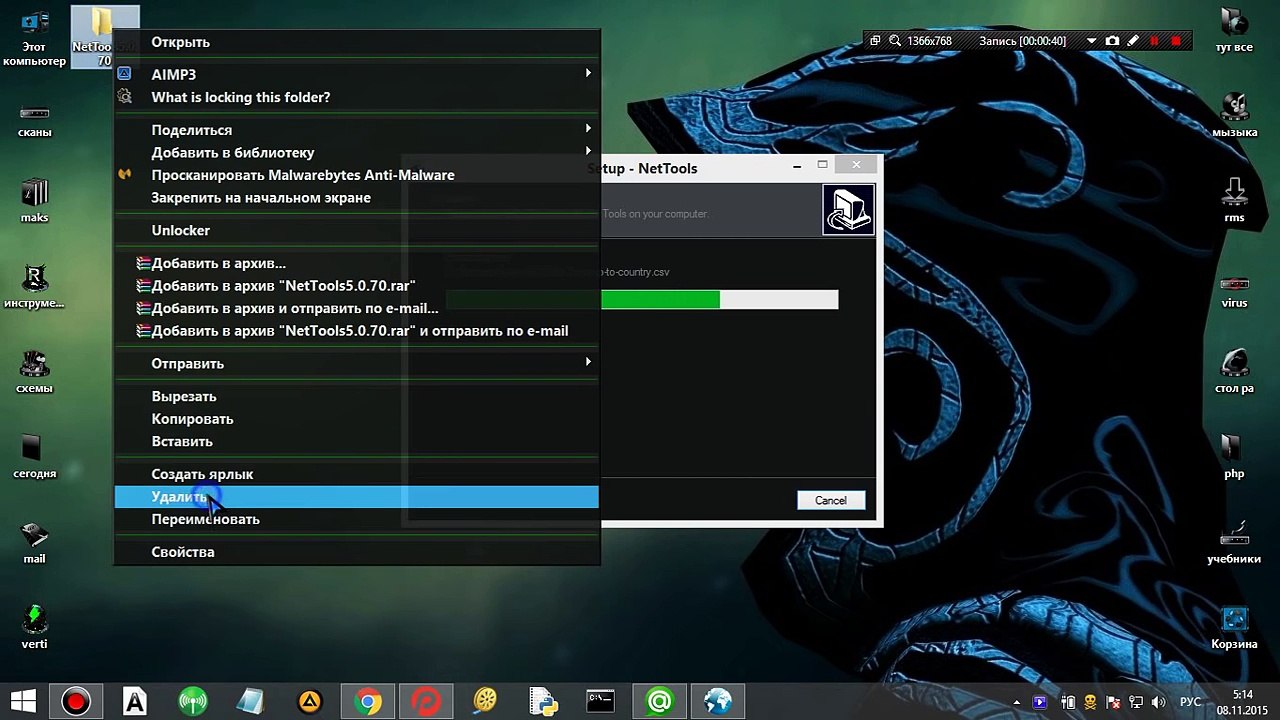Open Google Chrome from the taskbar
The width and height of the screenshot is (1280, 720).
coord(368,702)
